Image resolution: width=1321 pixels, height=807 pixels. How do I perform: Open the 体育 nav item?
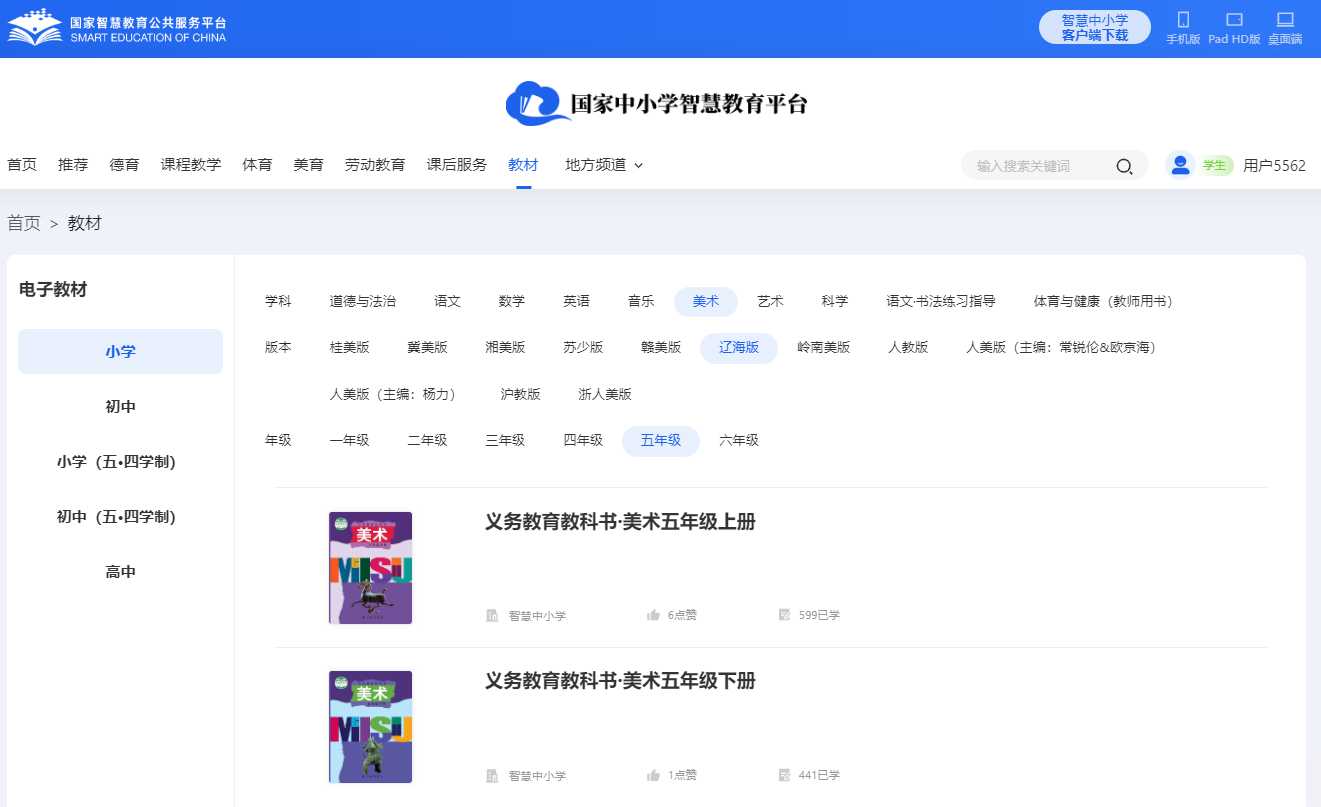(x=257, y=165)
